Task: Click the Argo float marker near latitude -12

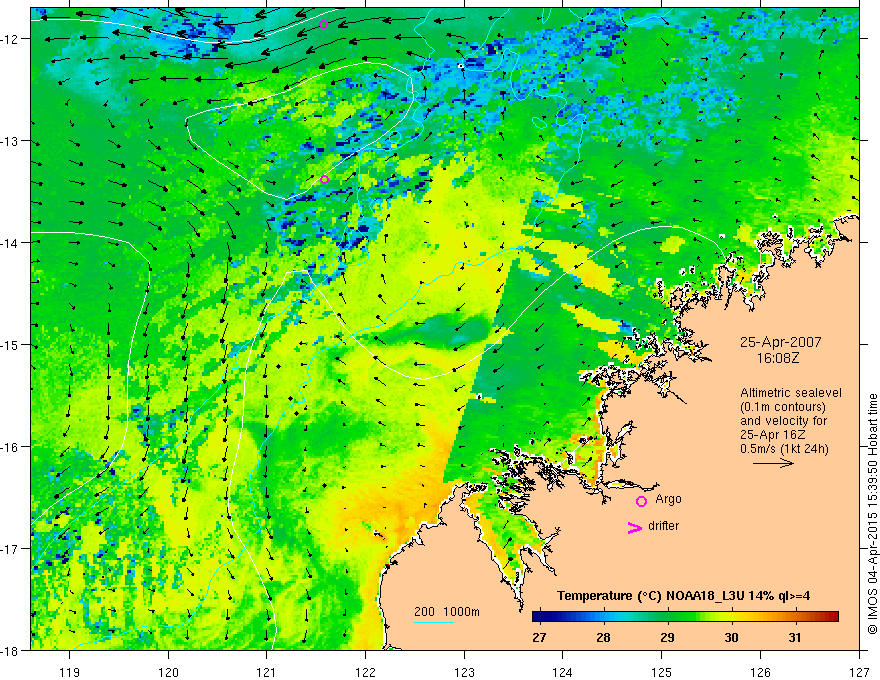Action: [323, 24]
